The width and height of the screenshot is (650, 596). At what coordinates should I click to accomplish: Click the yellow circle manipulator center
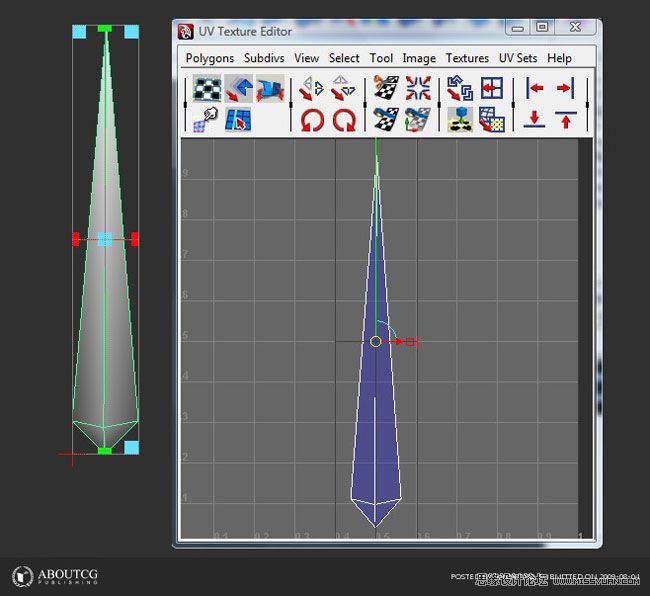point(376,341)
